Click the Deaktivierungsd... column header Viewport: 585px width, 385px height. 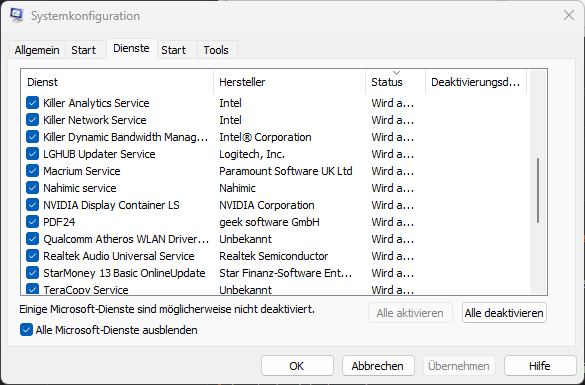[x=476, y=82]
